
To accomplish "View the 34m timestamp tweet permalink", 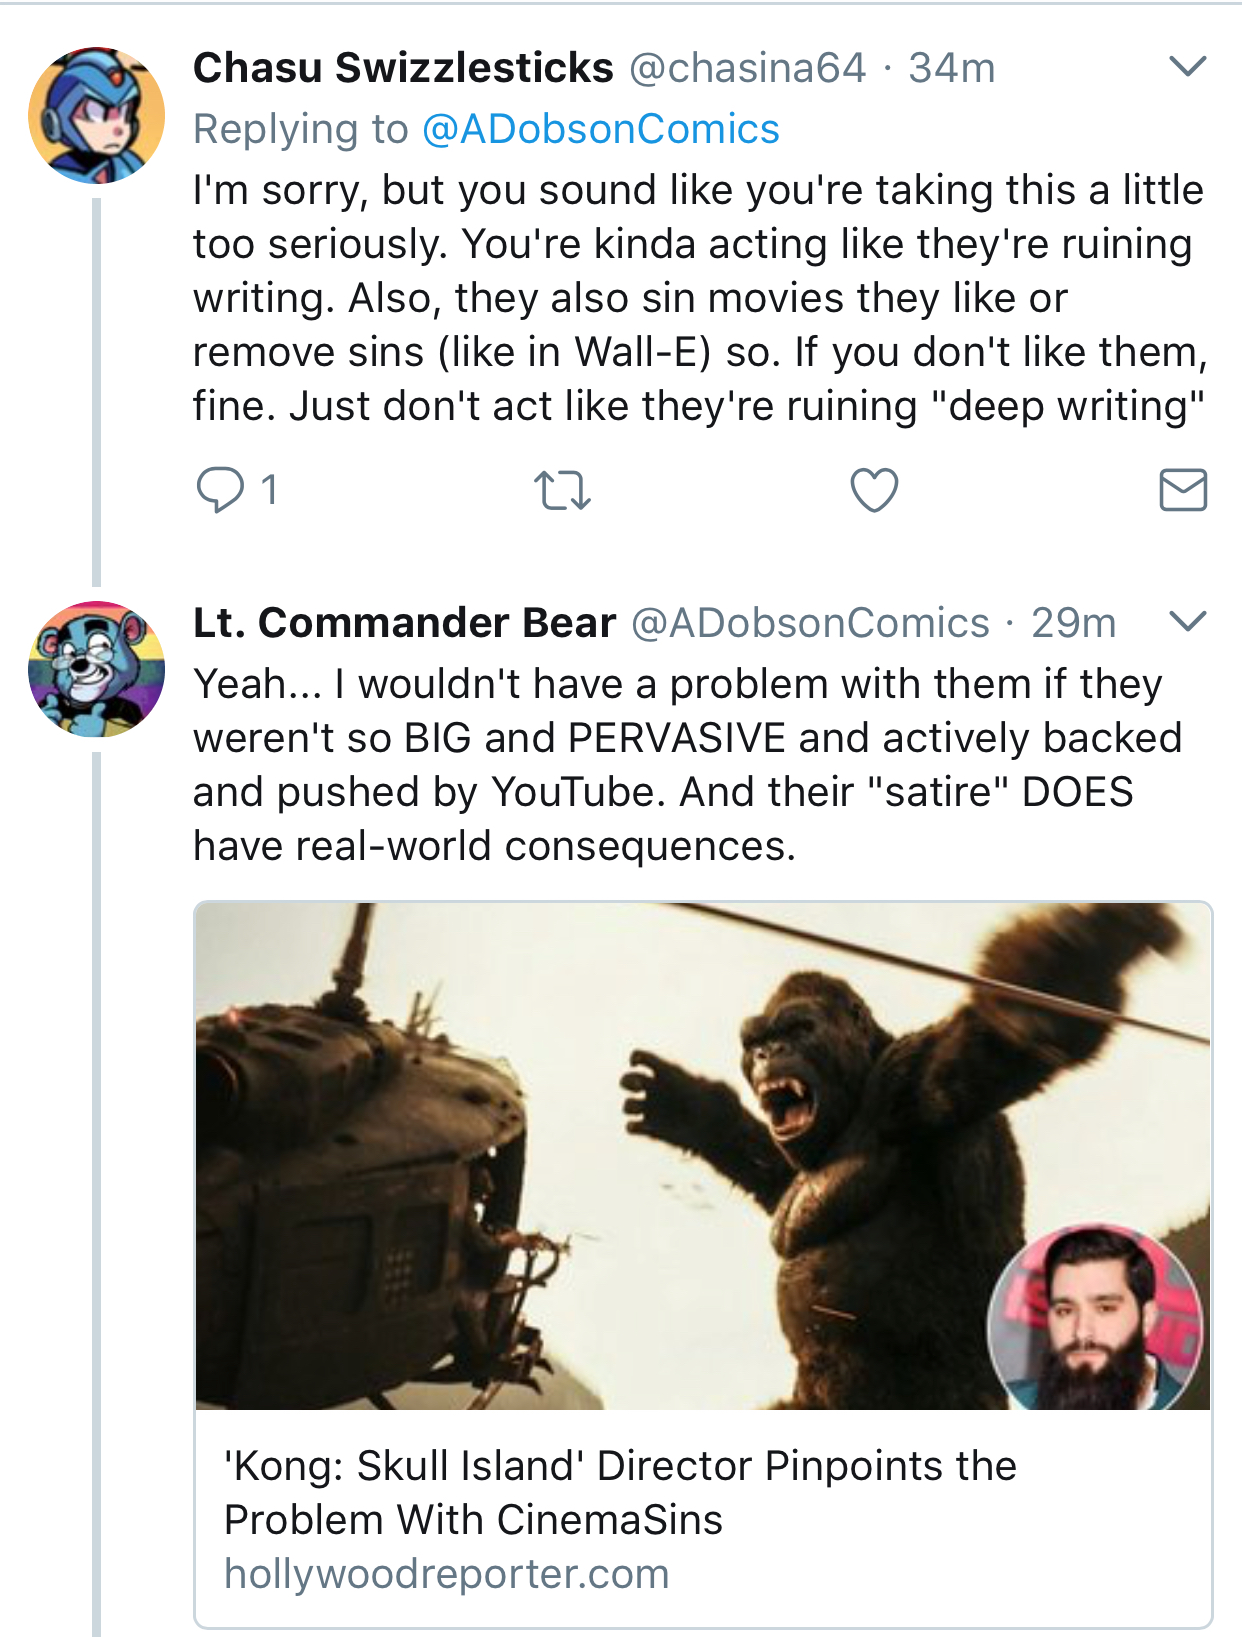I will [952, 68].
